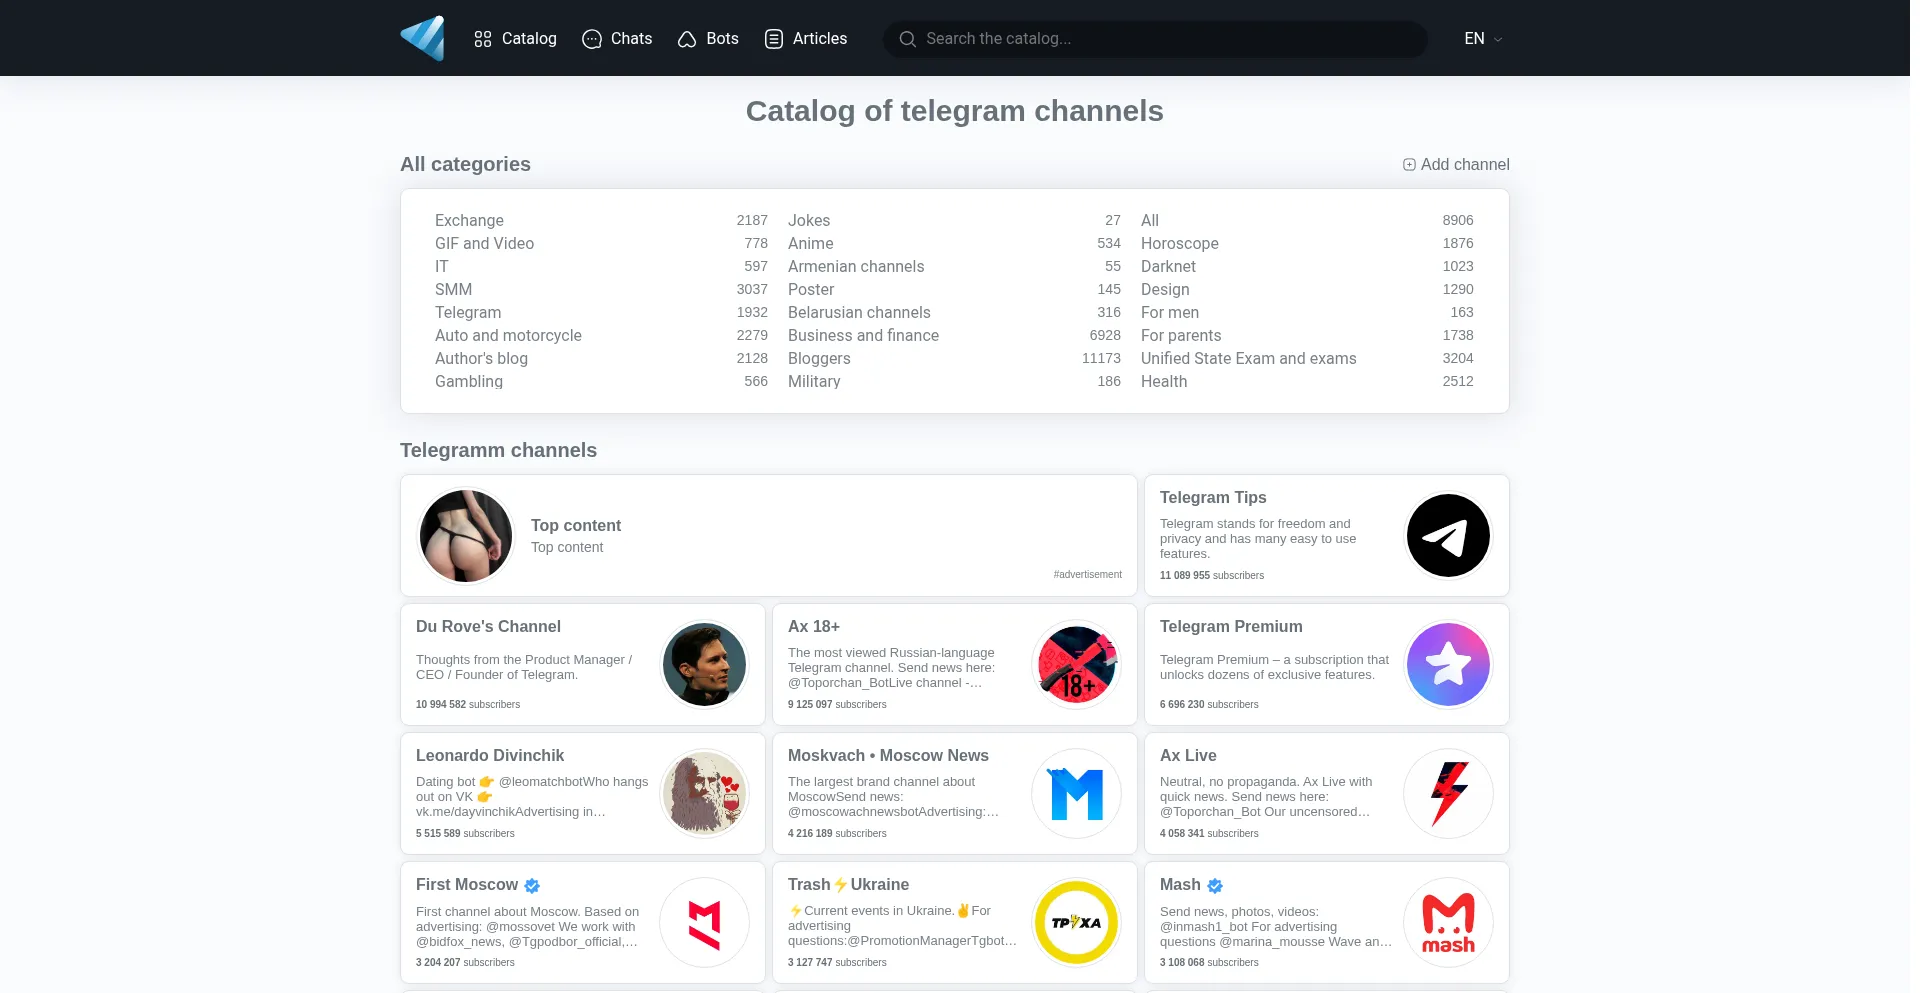Open the Leonardo Divinchik channel title
The width and height of the screenshot is (1920, 993).
coord(490,756)
